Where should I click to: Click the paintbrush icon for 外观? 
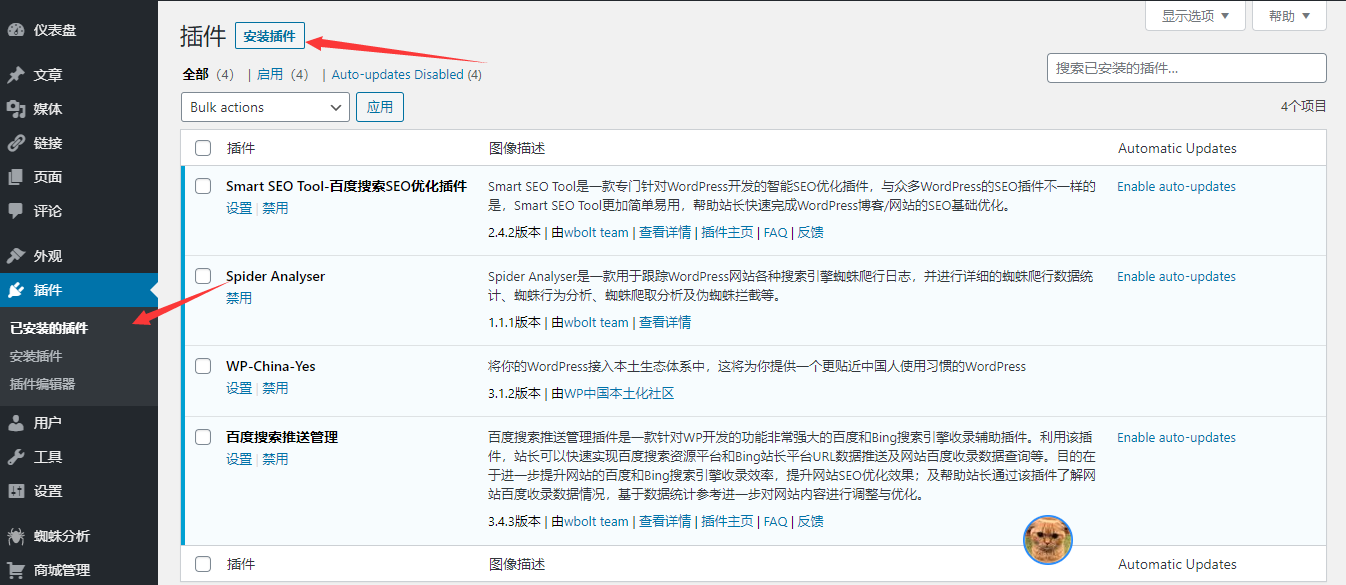click(x=16, y=256)
